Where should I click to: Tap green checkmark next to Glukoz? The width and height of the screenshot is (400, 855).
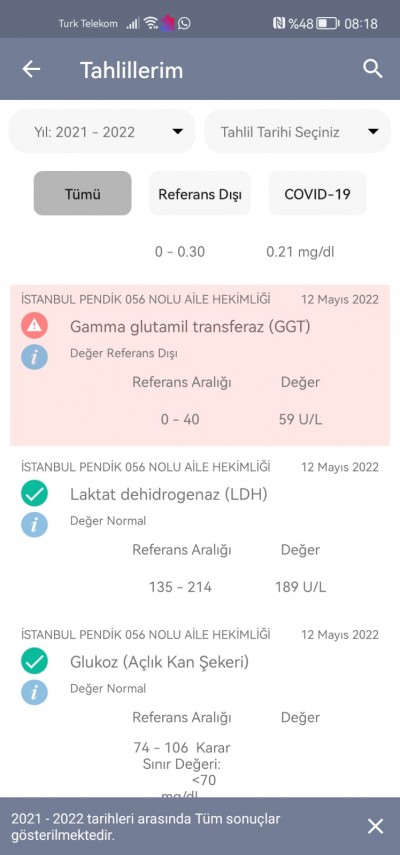pos(34,661)
